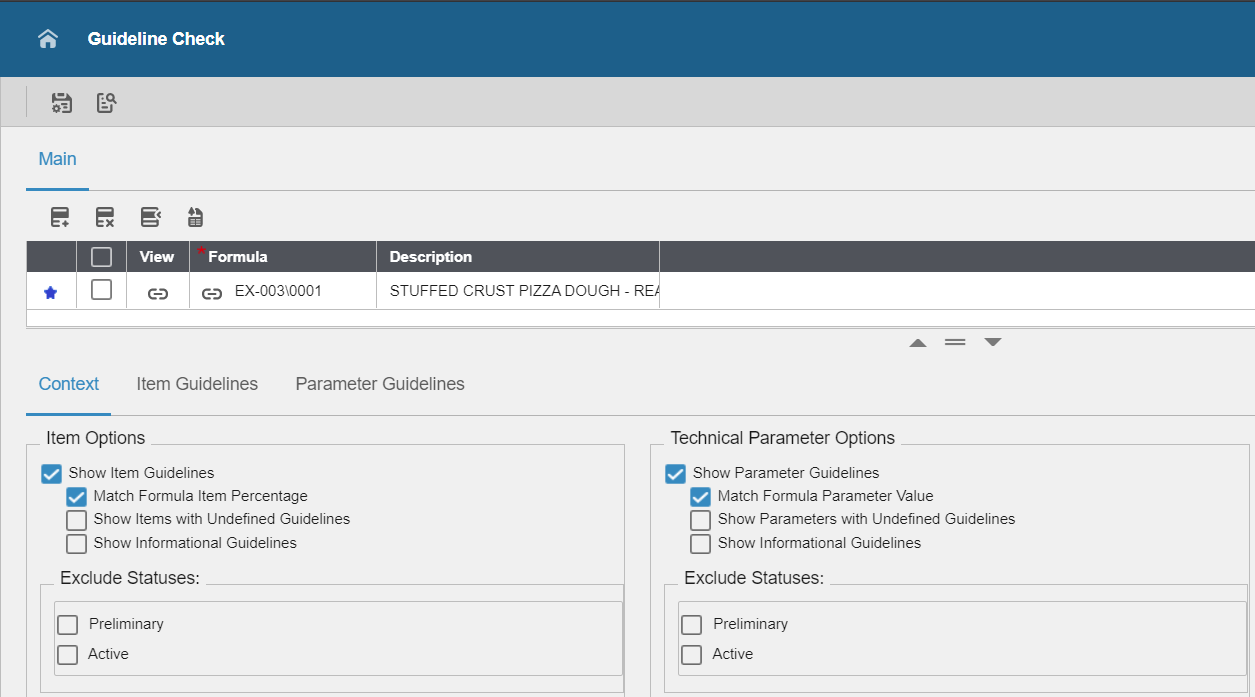Click the splitter handle between the arrows
Screen dimensions: 1255x697
click(x=955, y=342)
